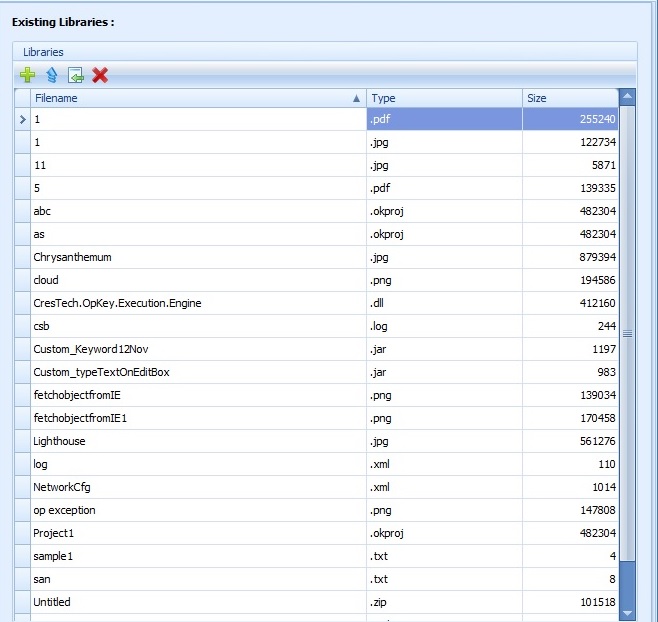Click the row indicator arrow of first row
Image resolution: width=658 pixels, height=622 pixels.
click(x=23, y=119)
